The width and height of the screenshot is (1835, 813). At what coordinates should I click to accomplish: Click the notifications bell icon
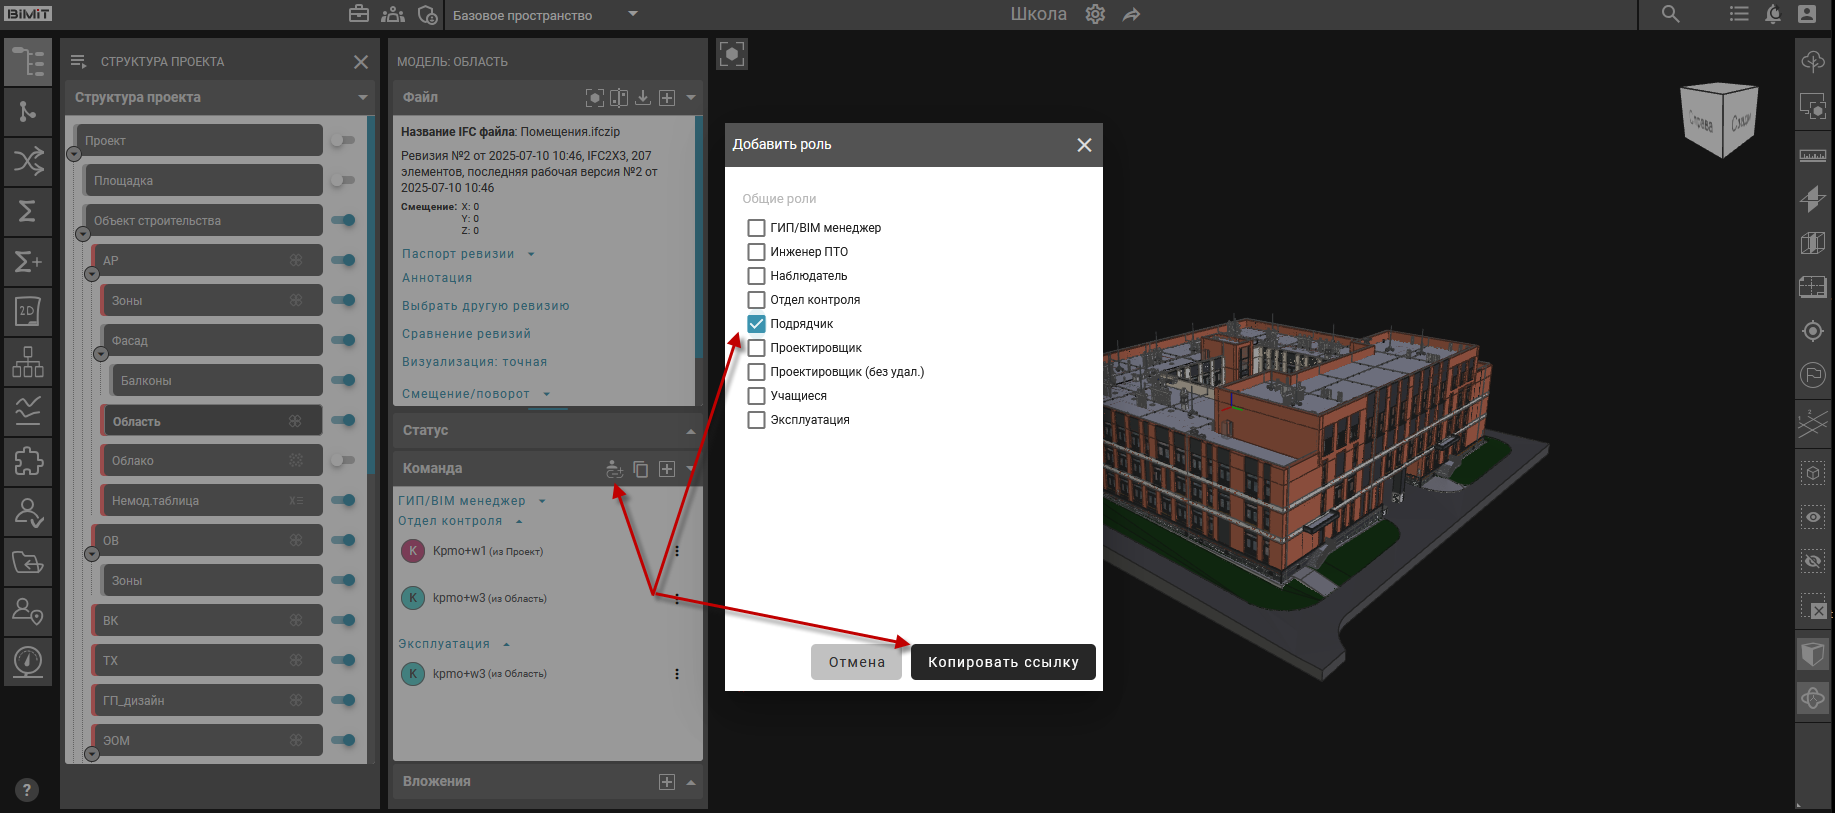click(1773, 14)
